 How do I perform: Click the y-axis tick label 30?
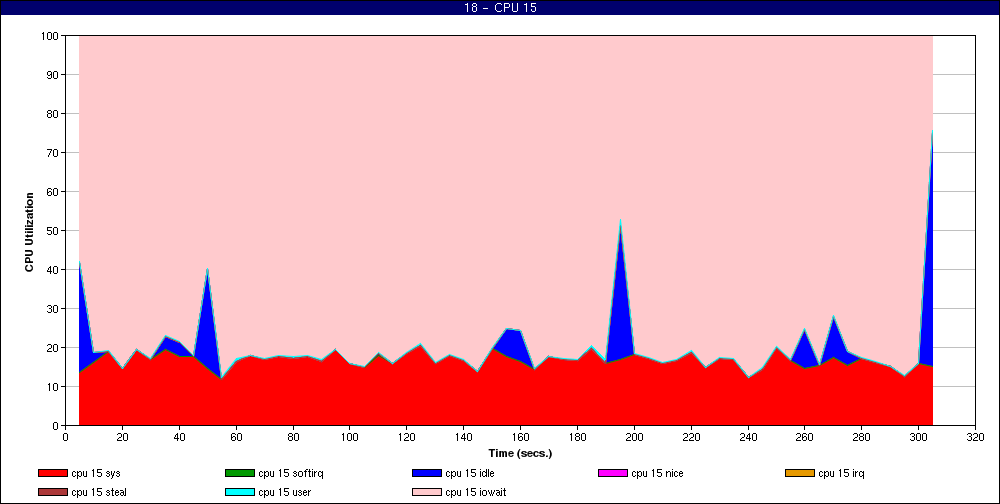(53, 309)
